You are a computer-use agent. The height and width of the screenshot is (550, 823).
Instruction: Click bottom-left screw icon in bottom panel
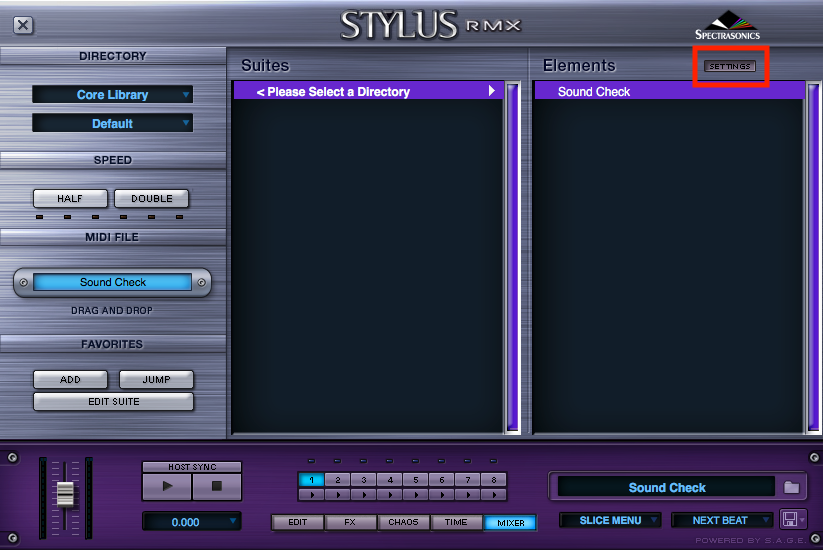click(13, 538)
